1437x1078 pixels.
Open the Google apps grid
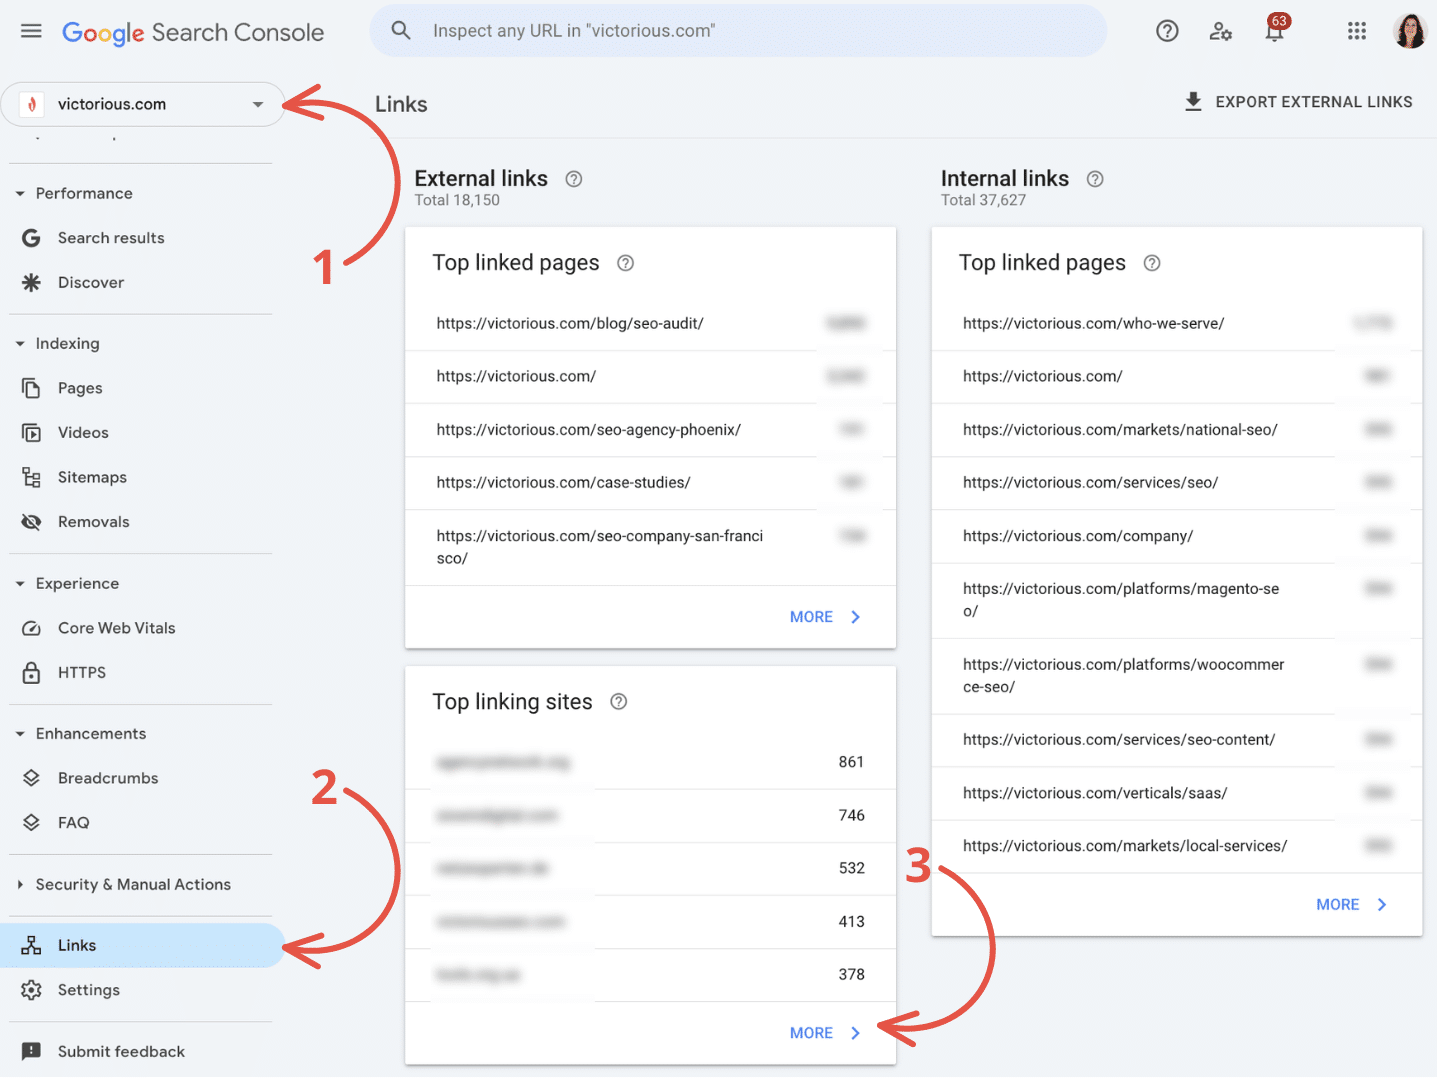[x=1357, y=31]
